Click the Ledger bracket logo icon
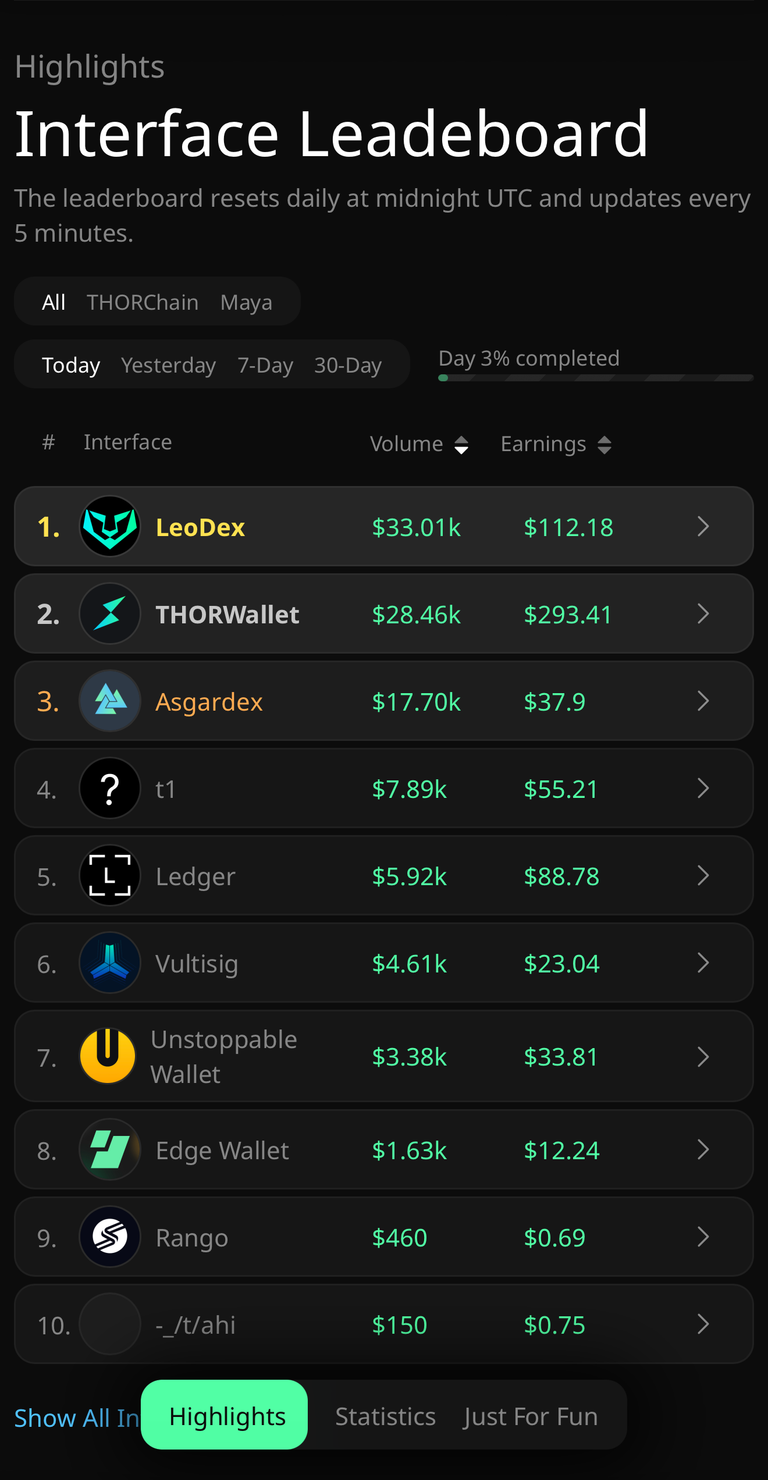 point(110,876)
